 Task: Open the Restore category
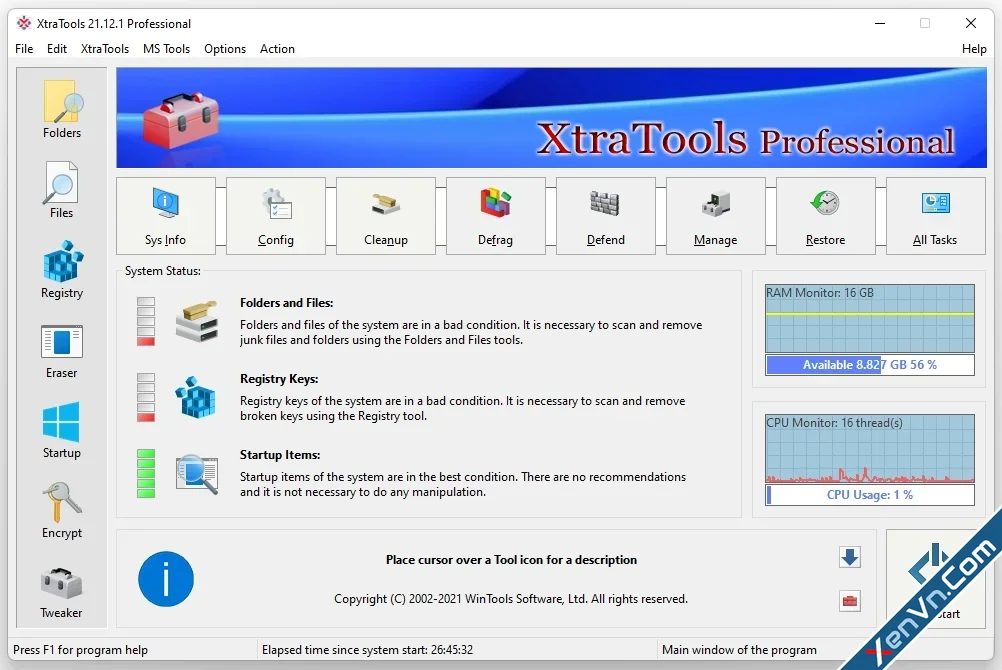point(825,216)
